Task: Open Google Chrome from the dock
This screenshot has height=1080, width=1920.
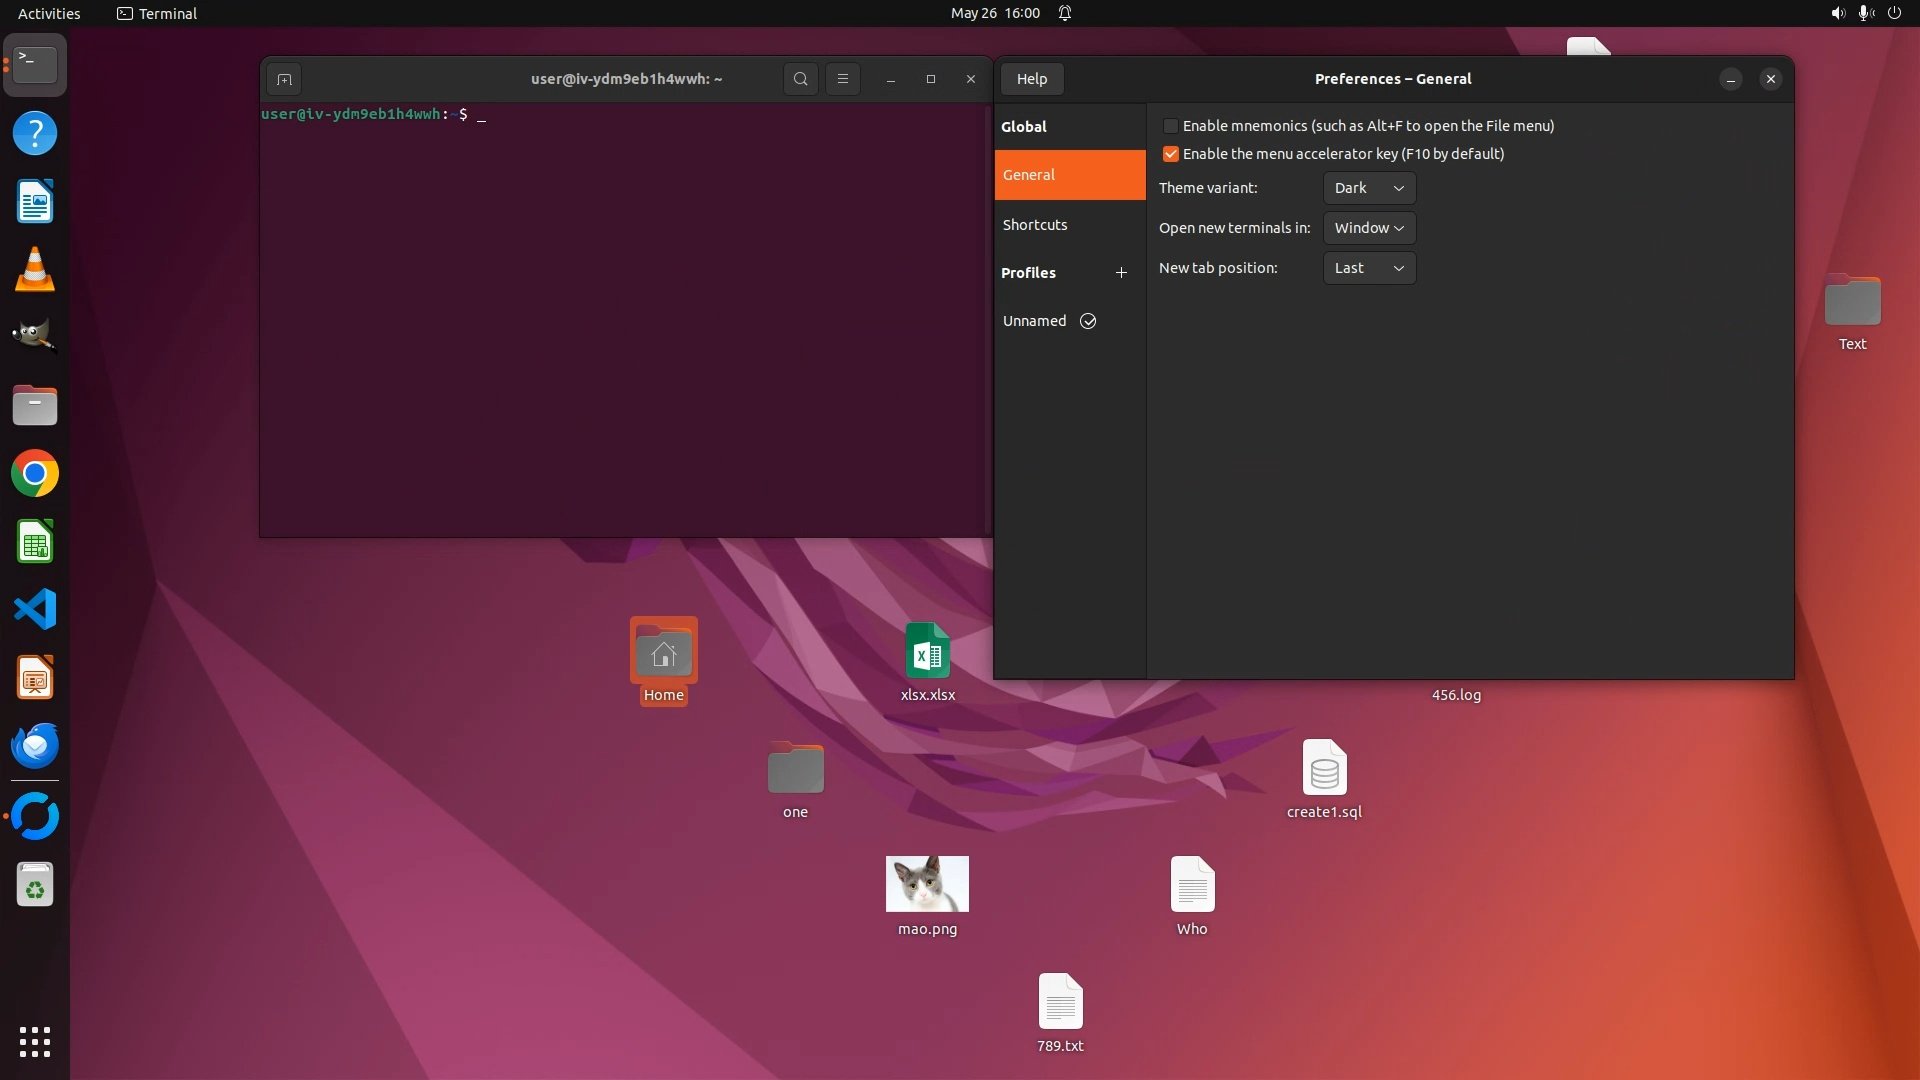Action: tap(35, 474)
